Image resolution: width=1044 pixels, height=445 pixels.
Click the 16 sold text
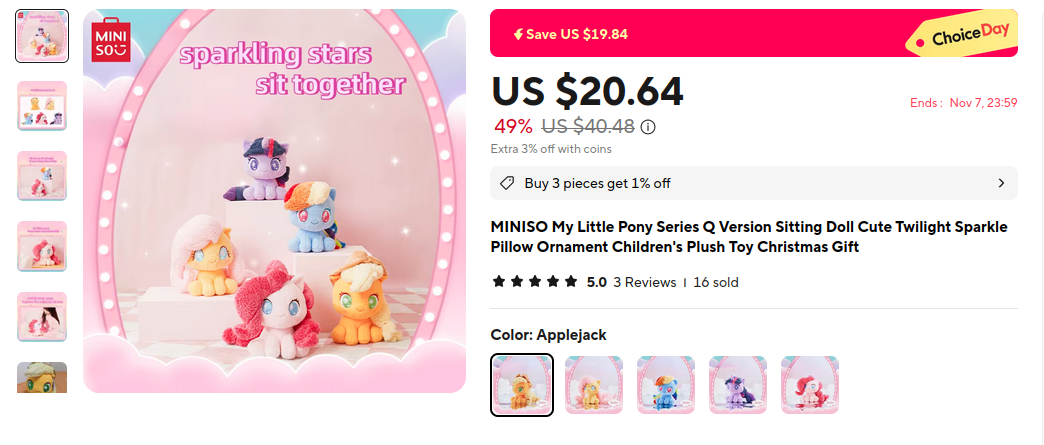(716, 282)
